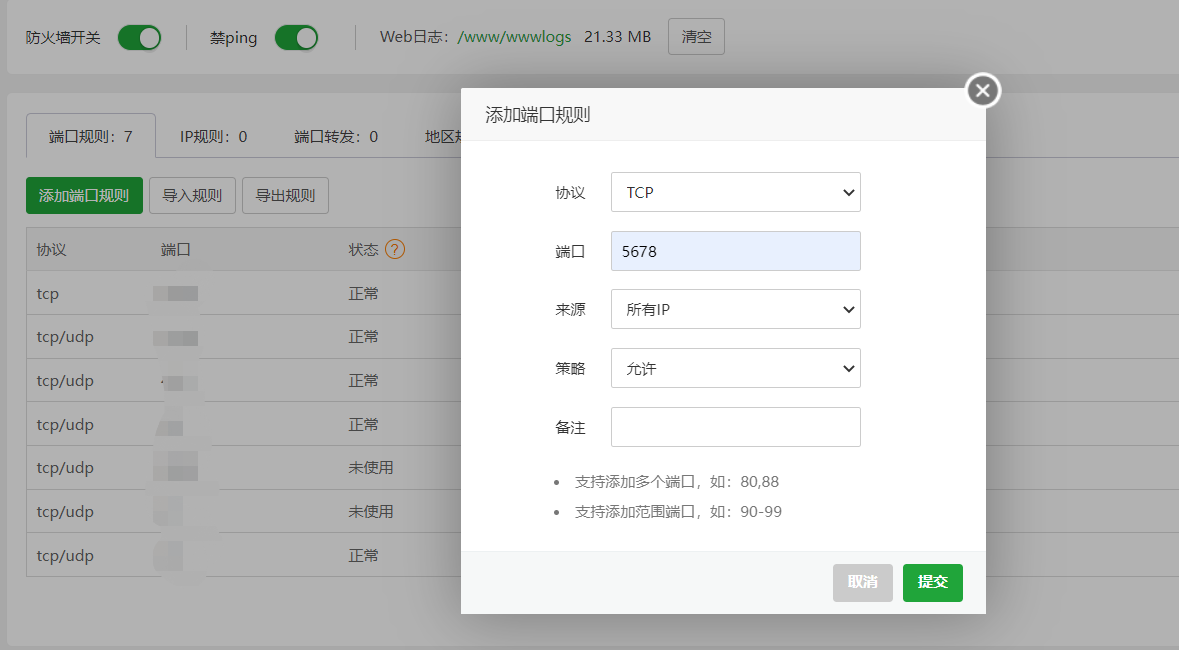
Task: Open the 端口转发 tab
Action: pyautogui.click(x=336, y=136)
